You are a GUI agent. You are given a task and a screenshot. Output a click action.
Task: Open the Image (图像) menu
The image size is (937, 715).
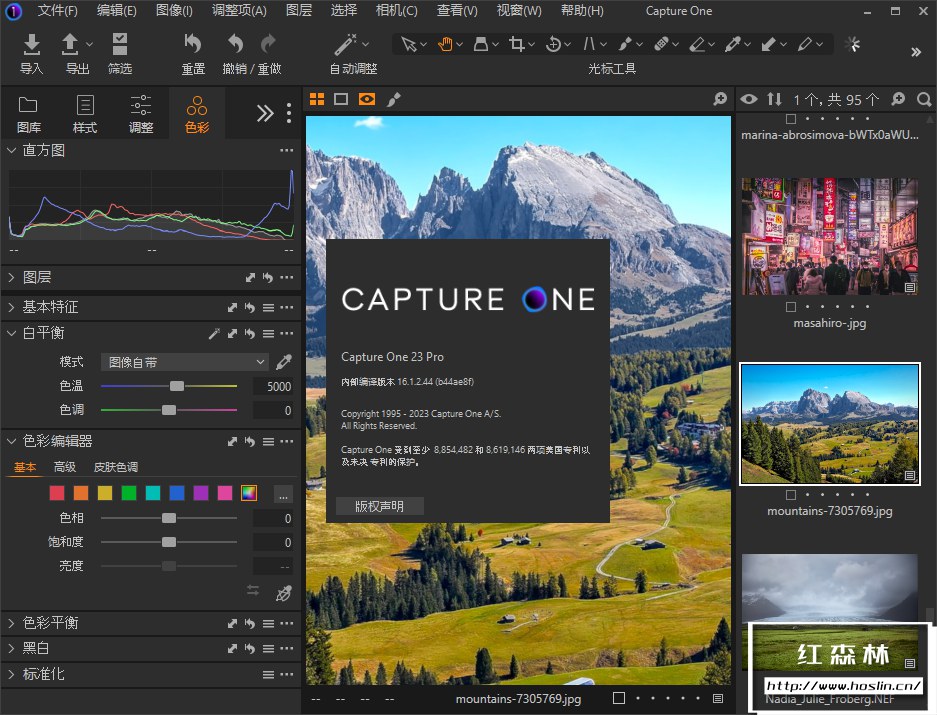(x=174, y=11)
